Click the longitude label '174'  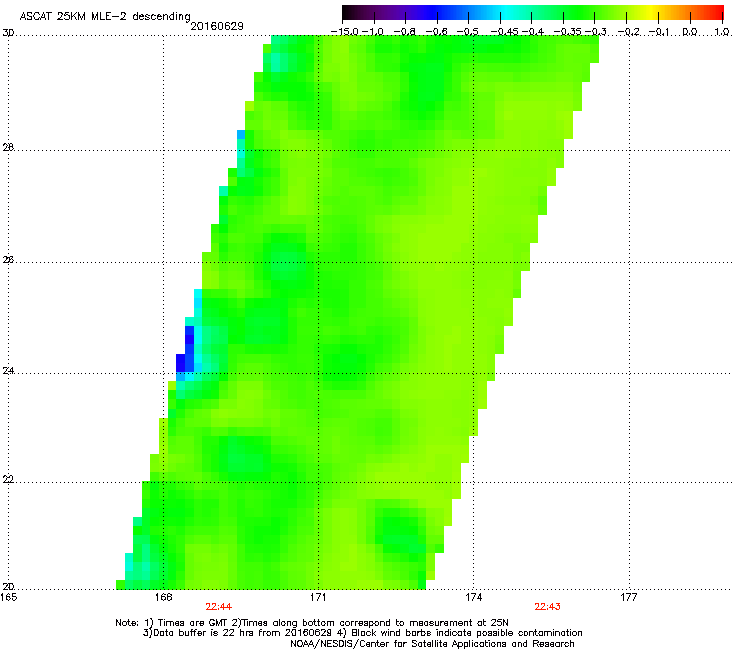pos(473,597)
